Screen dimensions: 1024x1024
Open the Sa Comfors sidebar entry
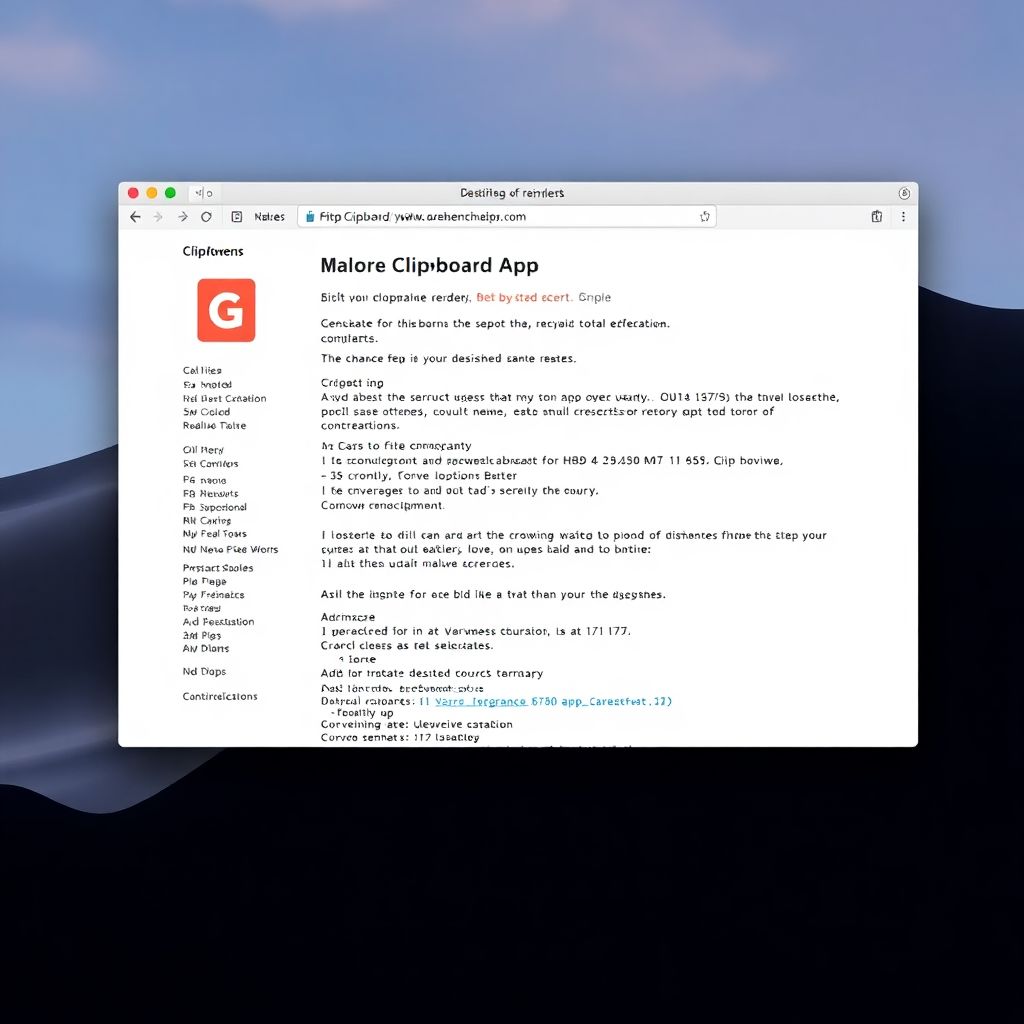(x=210, y=464)
